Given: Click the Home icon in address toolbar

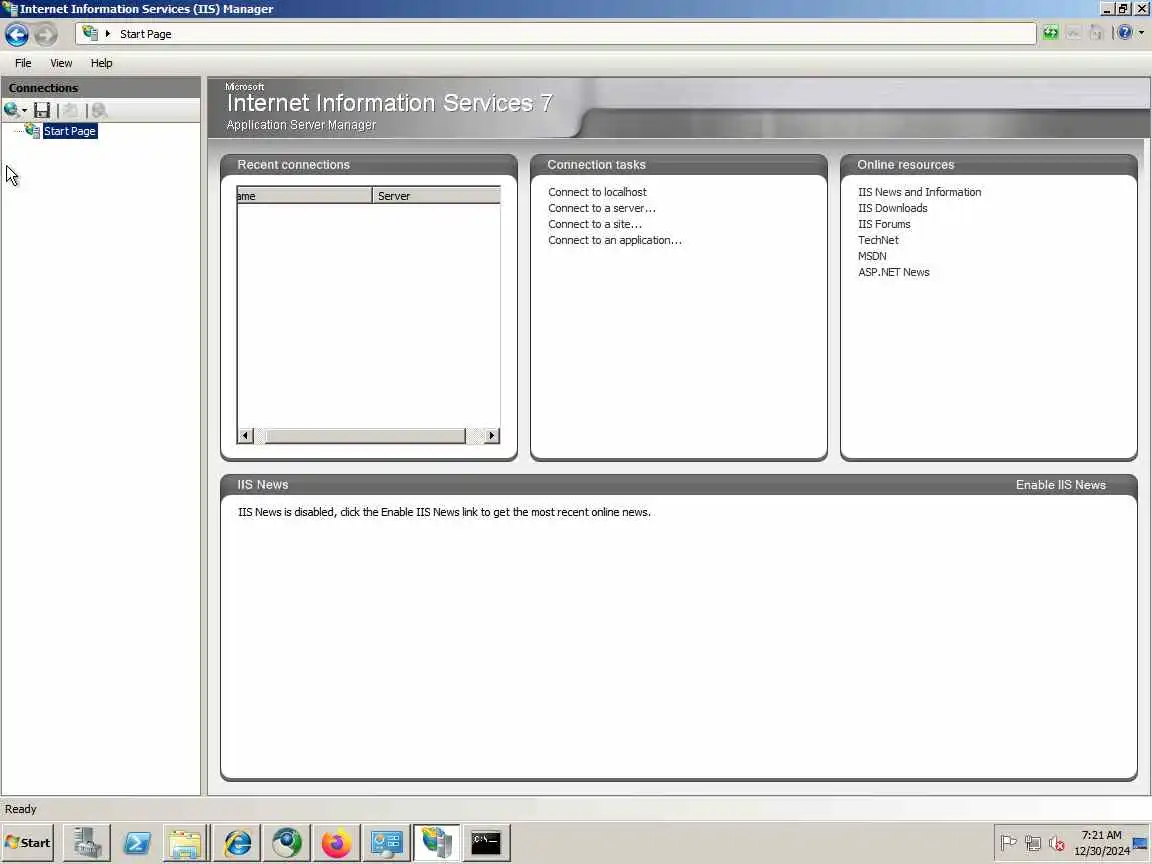Looking at the screenshot, I should point(1096,33).
